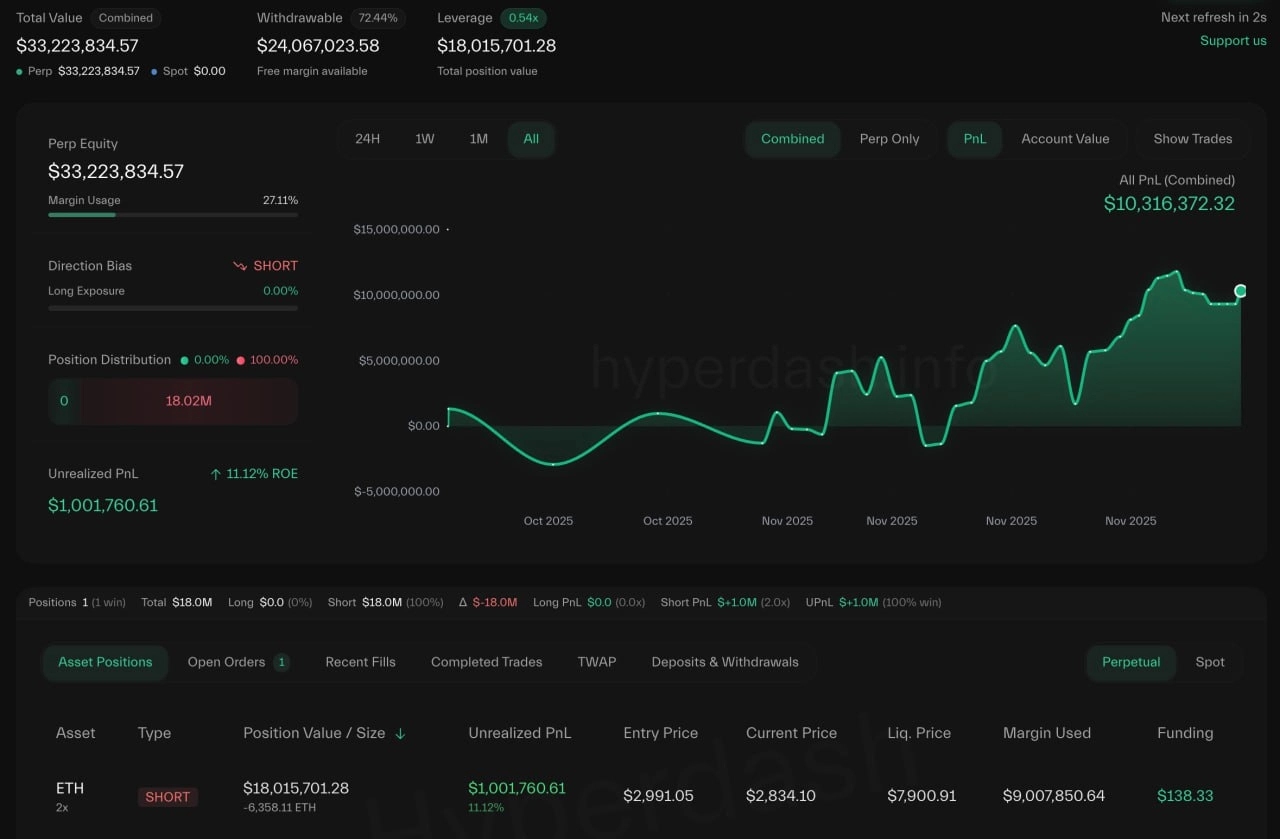Viewport: 1280px width, 839px height.
Task: Click the 72.44% Withdrawable badge
Action: pyautogui.click(x=378, y=17)
